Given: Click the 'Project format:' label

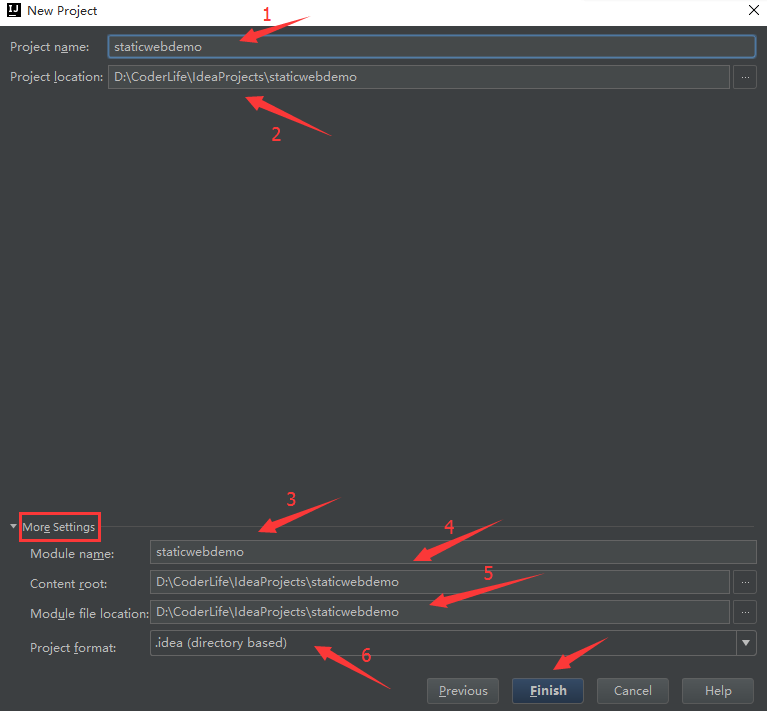Looking at the screenshot, I should [x=73, y=648].
